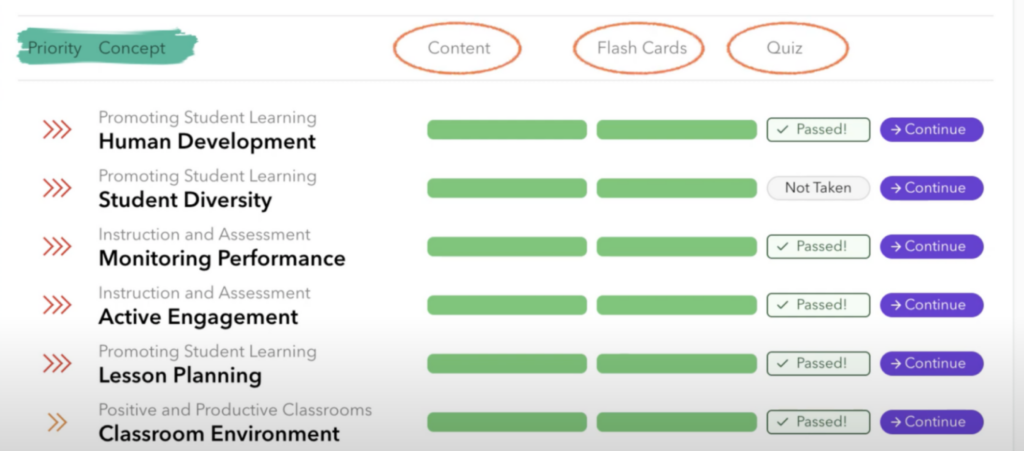Continue the Student Diversity concept
Image resolution: width=1024 pixels, height=451 pixels.
coord(931,188)
